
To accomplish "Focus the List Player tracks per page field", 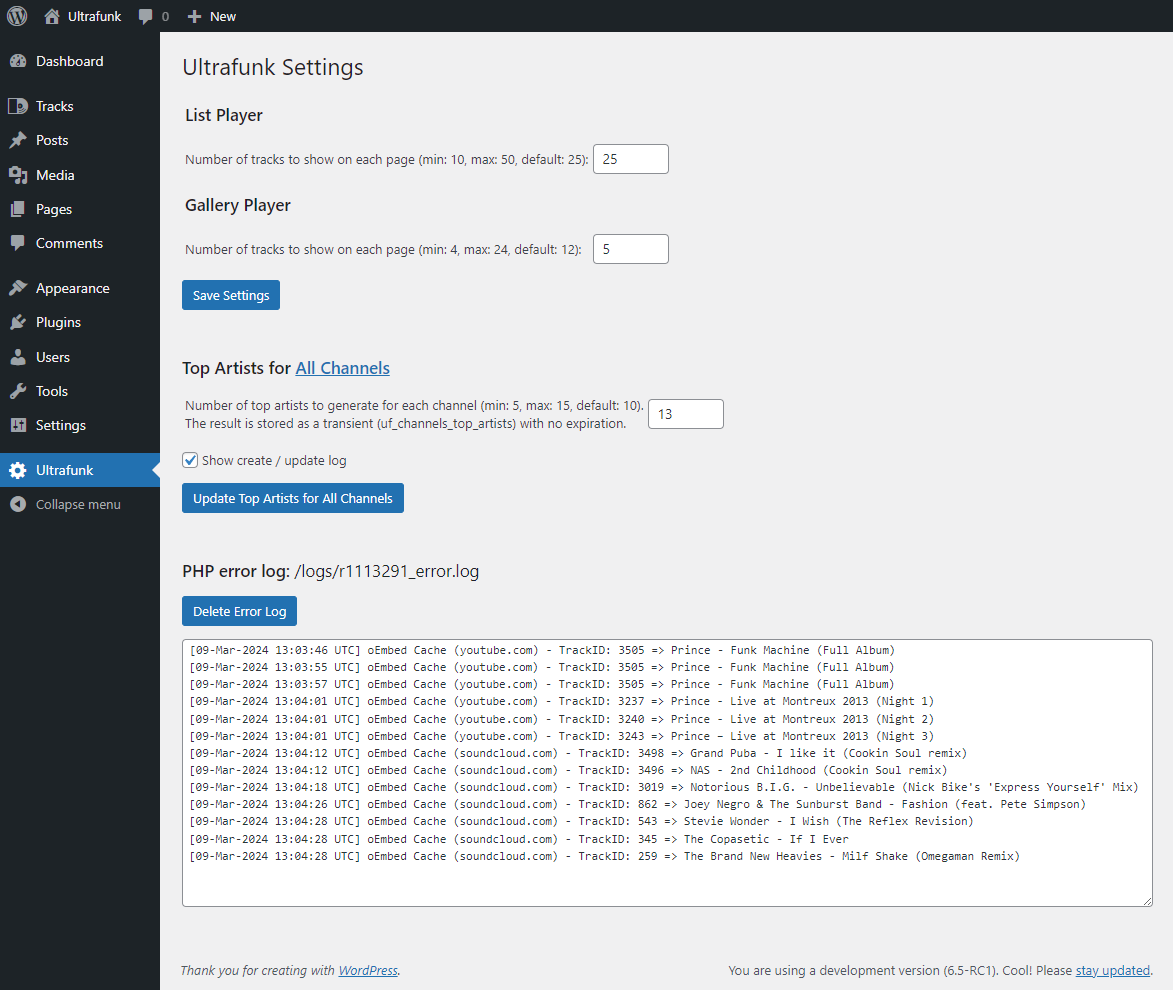I will (631, 159).
